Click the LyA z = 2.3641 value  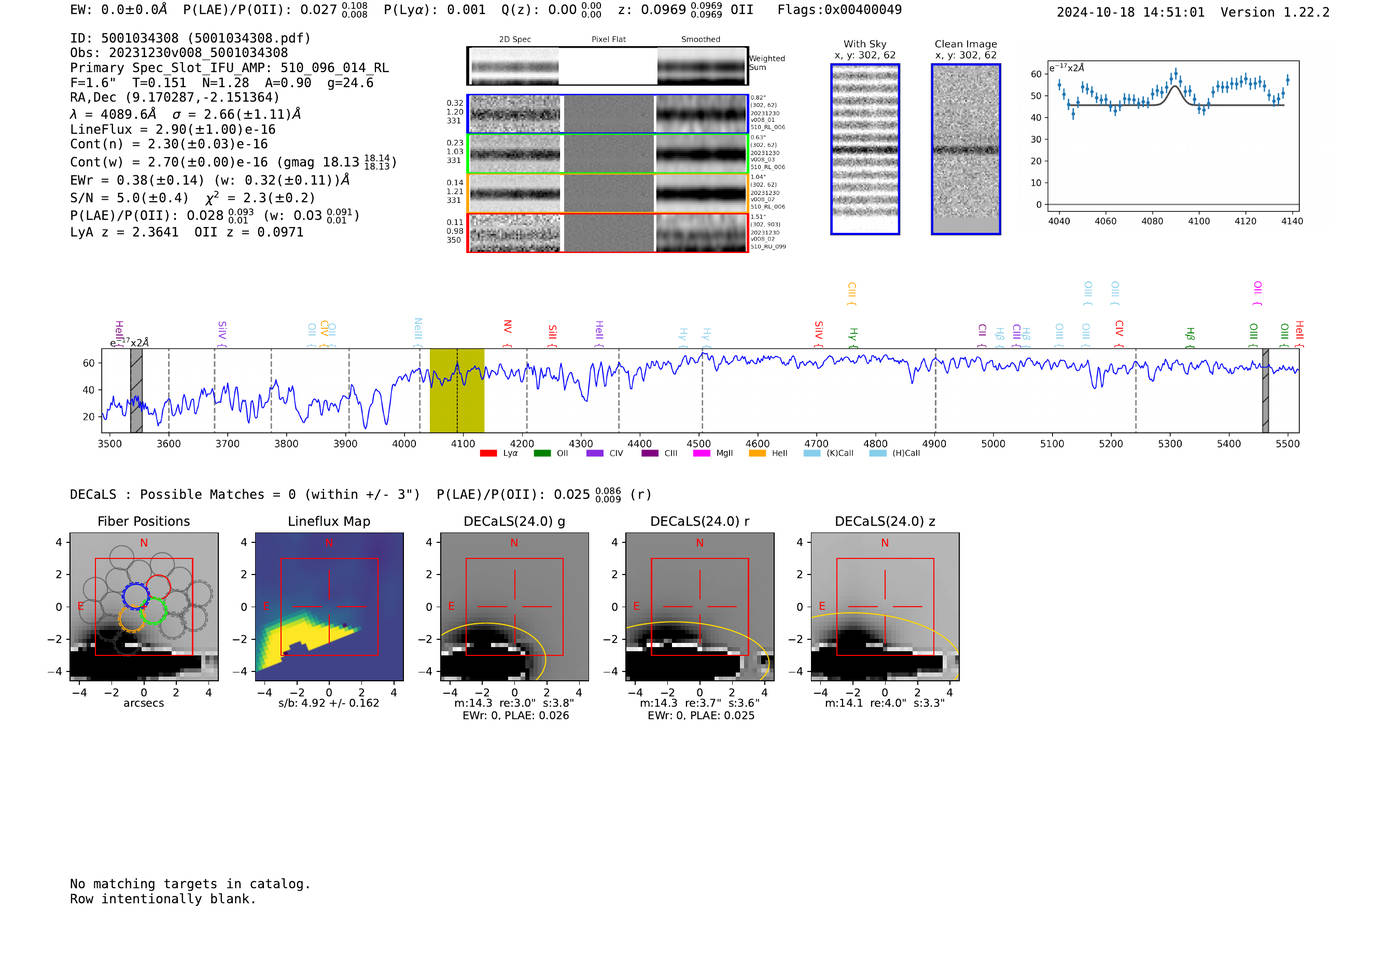[124, 232]
